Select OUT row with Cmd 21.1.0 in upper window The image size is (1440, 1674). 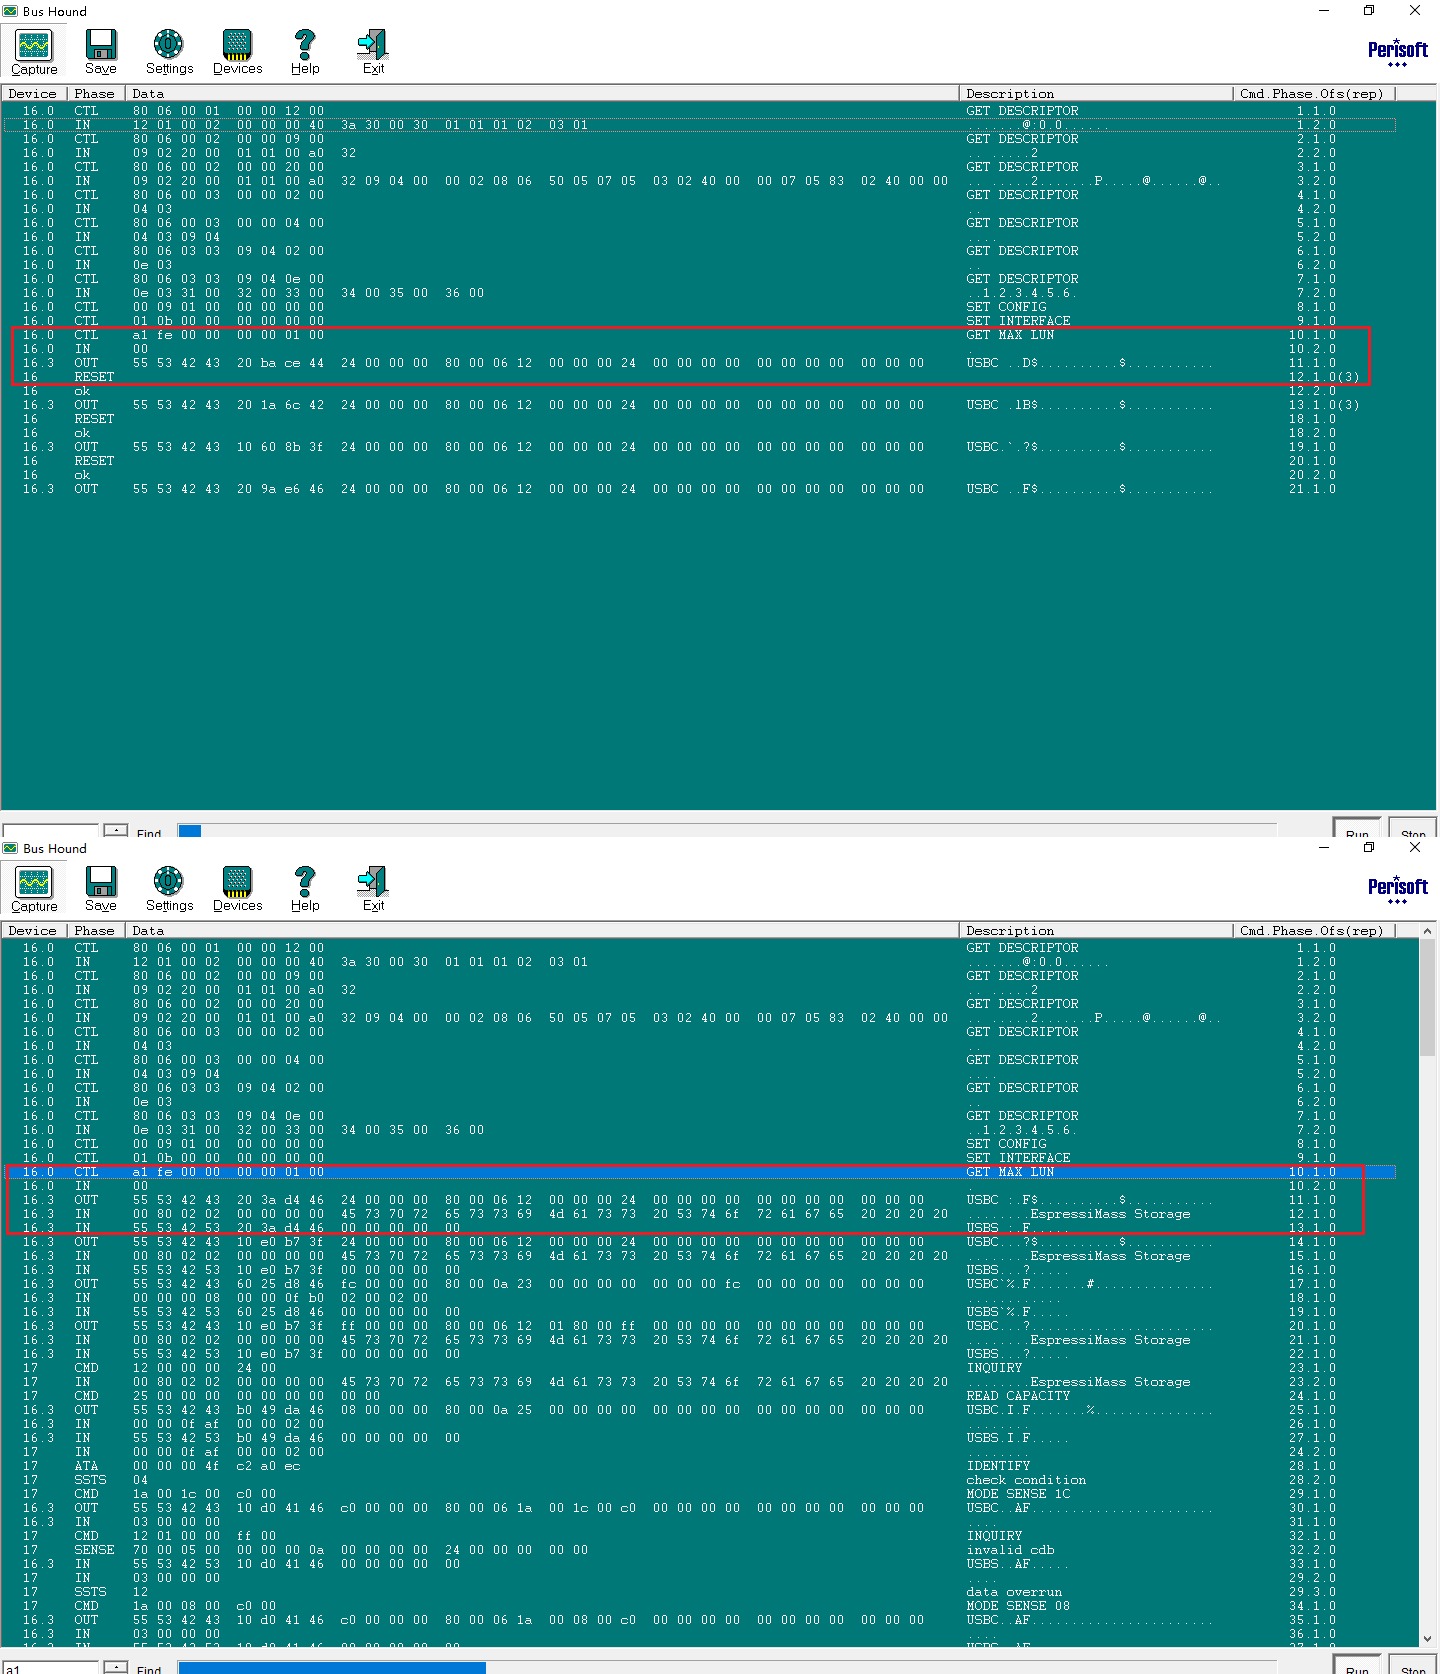point(698,489)
